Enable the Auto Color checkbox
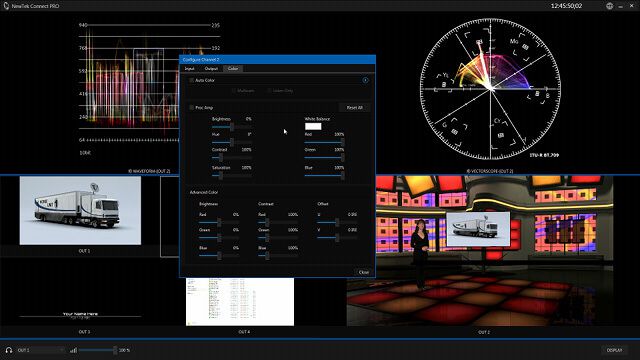Screen dimensions: 640x360 point(191,80)
